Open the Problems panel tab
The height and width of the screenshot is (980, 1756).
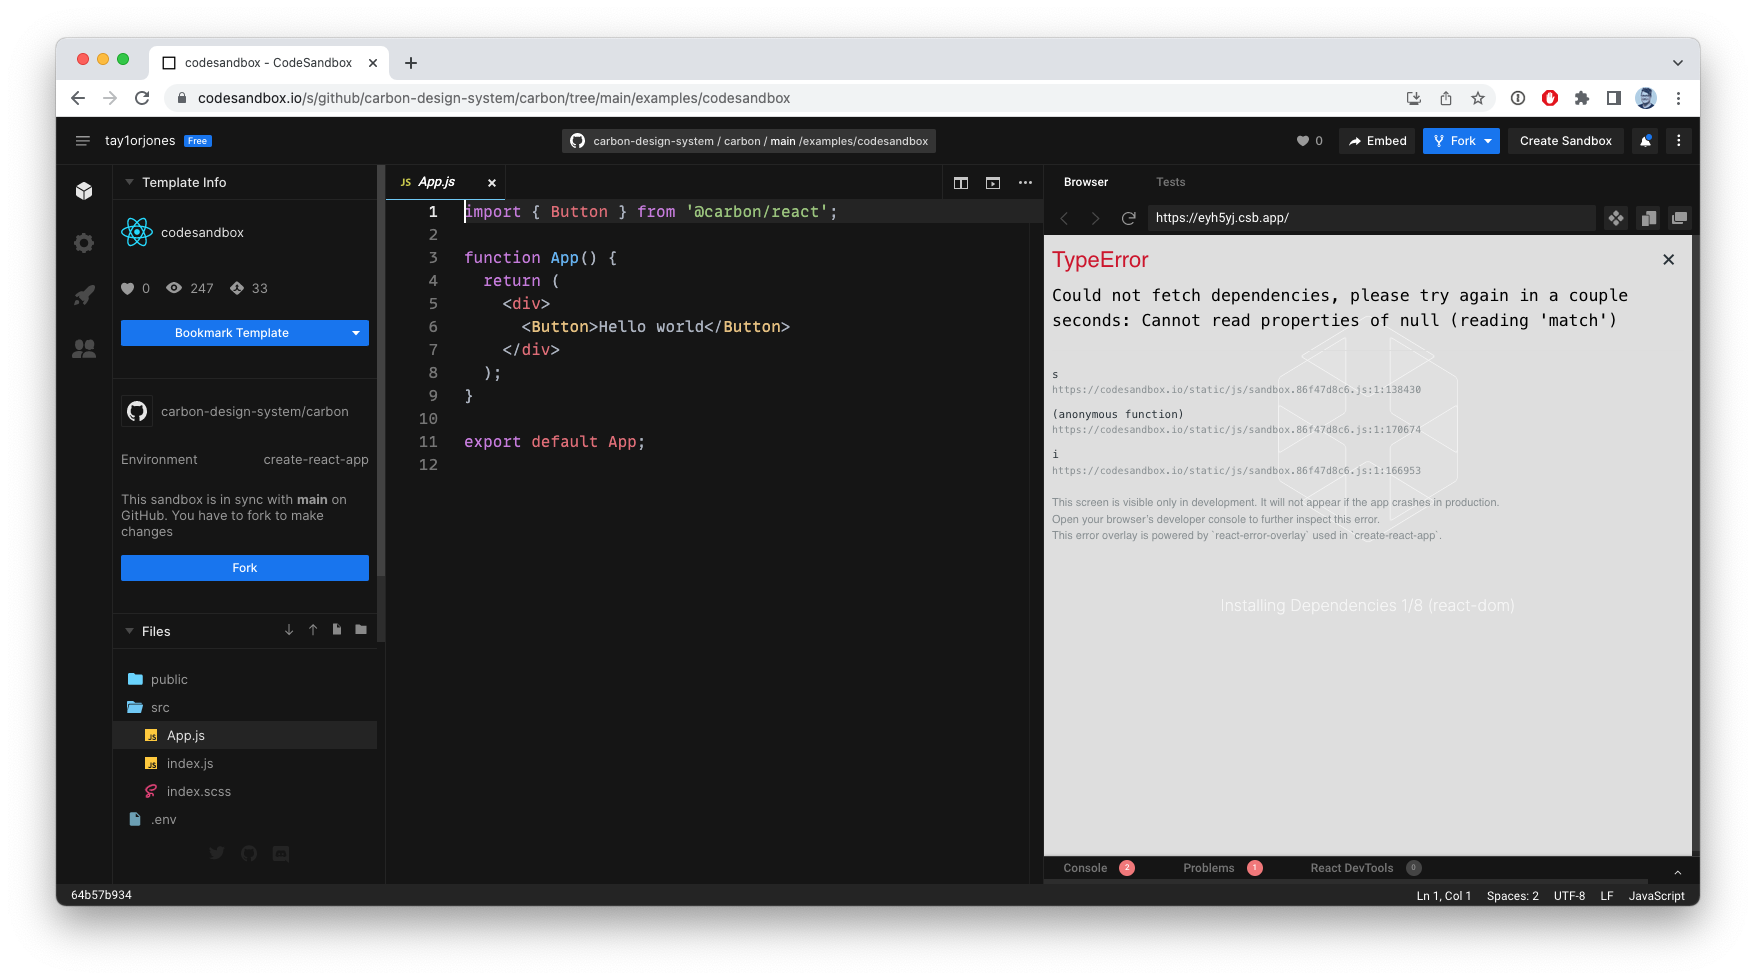[x=1209, y=868]
